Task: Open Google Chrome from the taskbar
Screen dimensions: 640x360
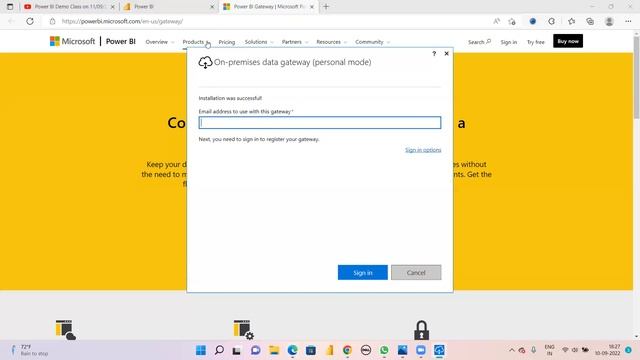Action: 347,350
